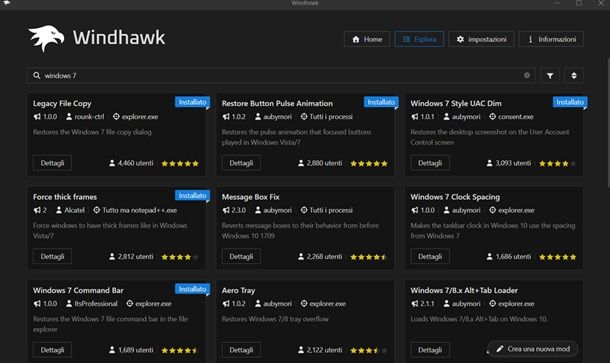
Task: Click Installato badge on Force thick frames
Action: 192,195
